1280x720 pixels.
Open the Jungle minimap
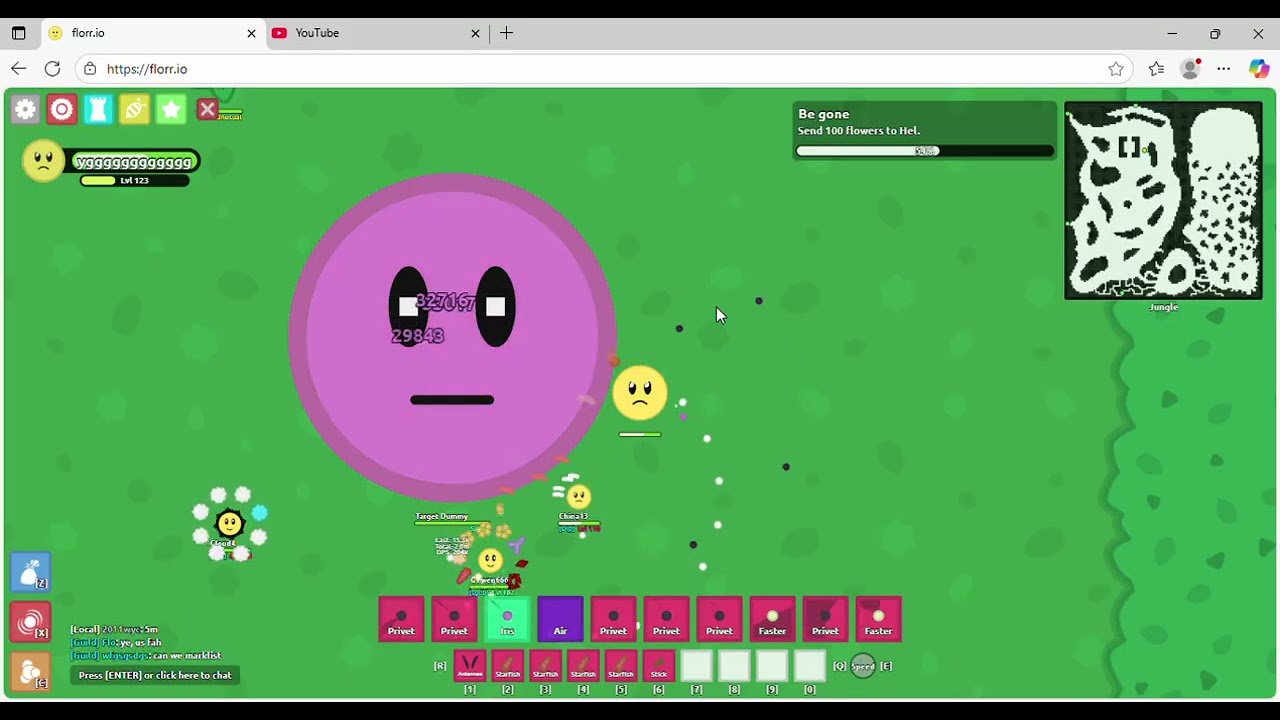[1163, 200]
